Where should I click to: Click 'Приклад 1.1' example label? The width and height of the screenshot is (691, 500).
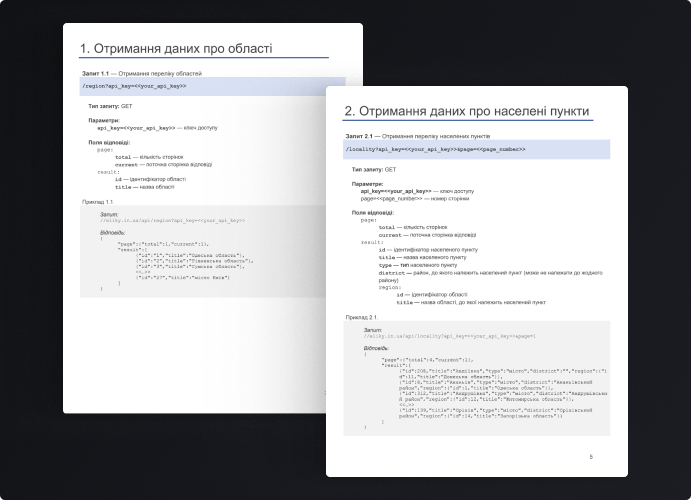point(97,202)
